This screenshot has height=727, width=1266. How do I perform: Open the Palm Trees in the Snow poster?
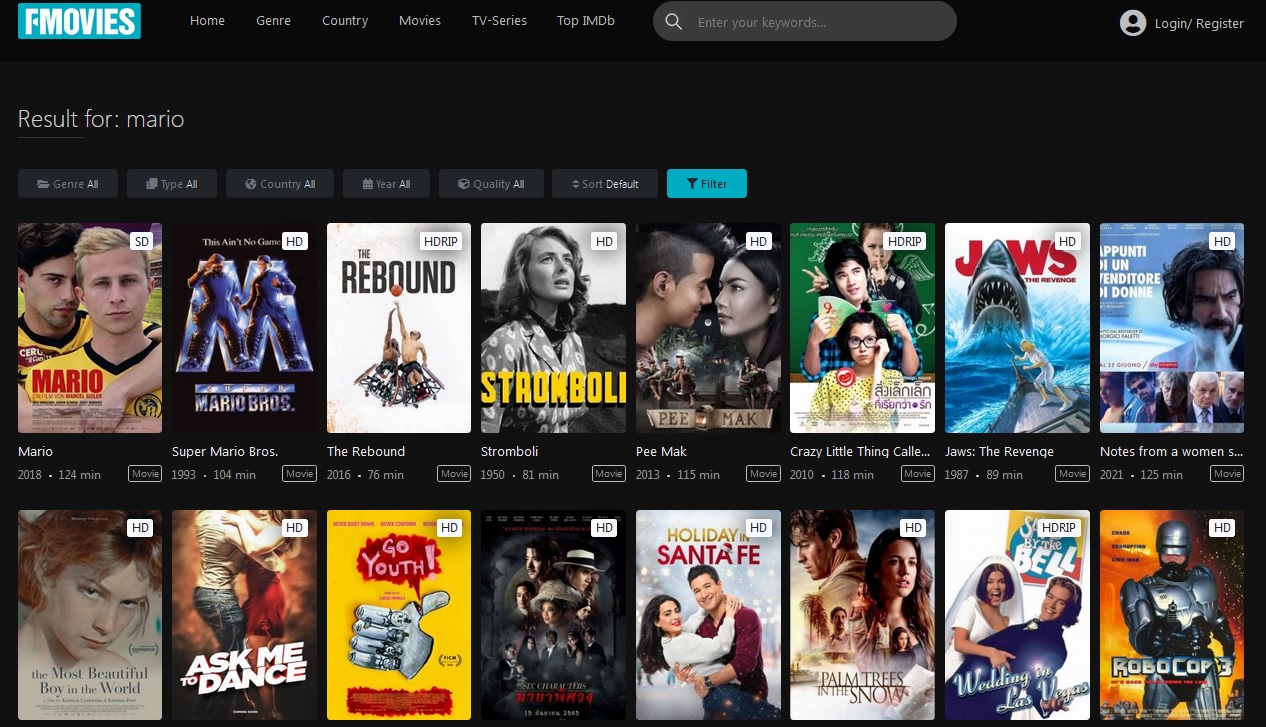pos(862,615)
